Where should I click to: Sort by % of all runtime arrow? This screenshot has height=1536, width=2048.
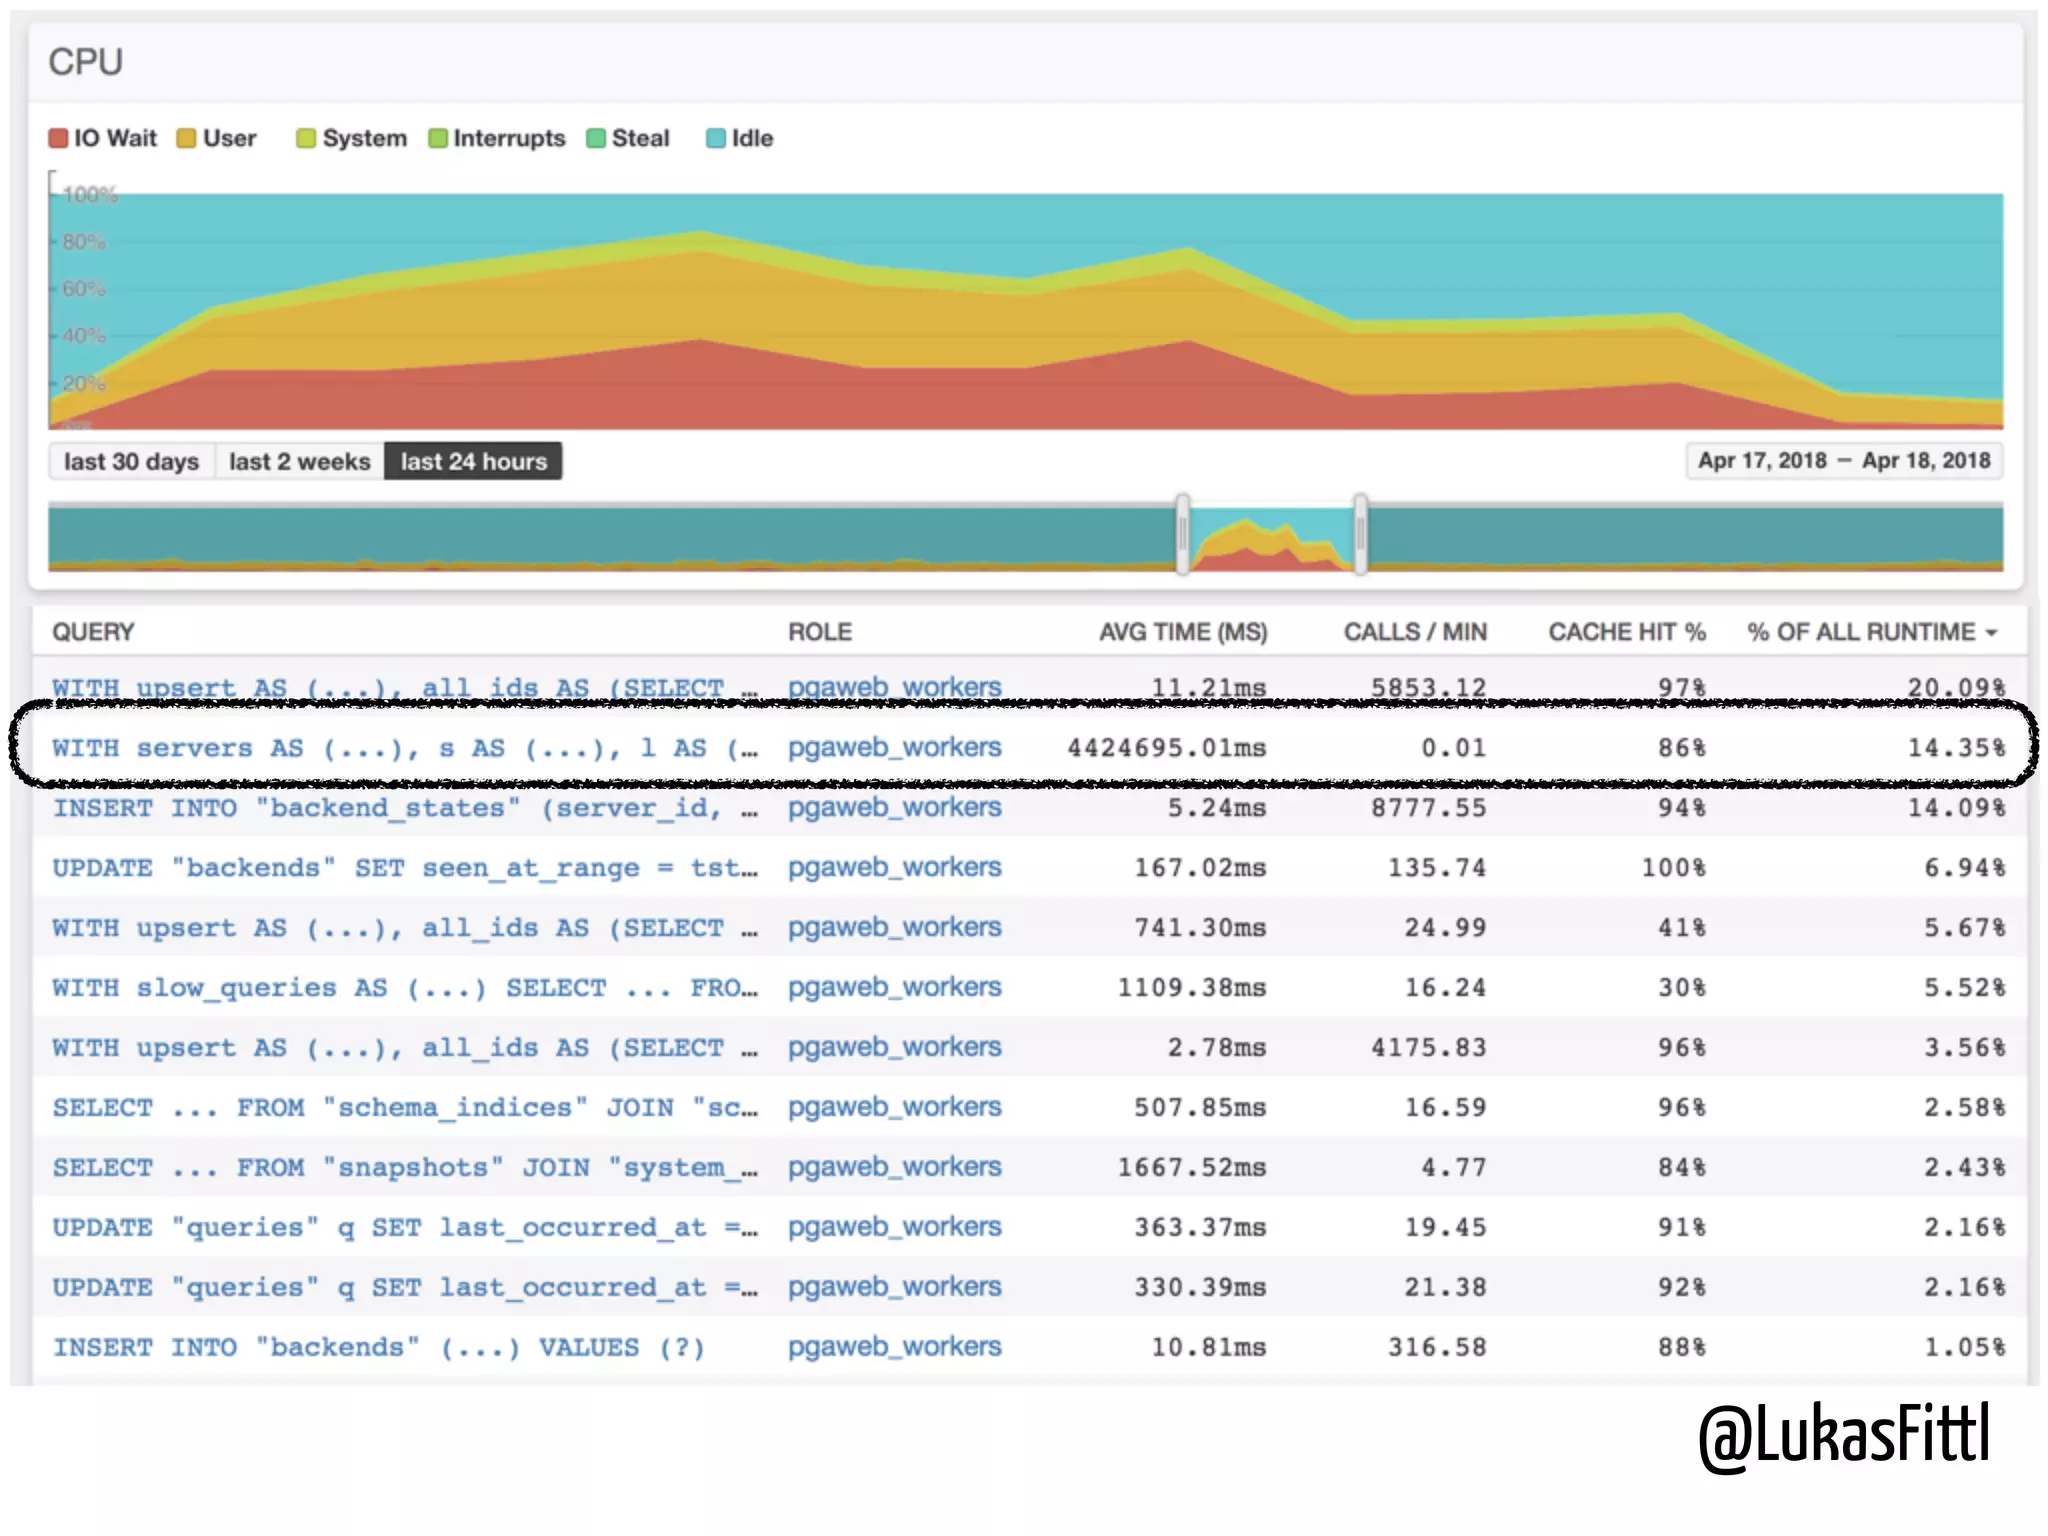coord(1991,633)
